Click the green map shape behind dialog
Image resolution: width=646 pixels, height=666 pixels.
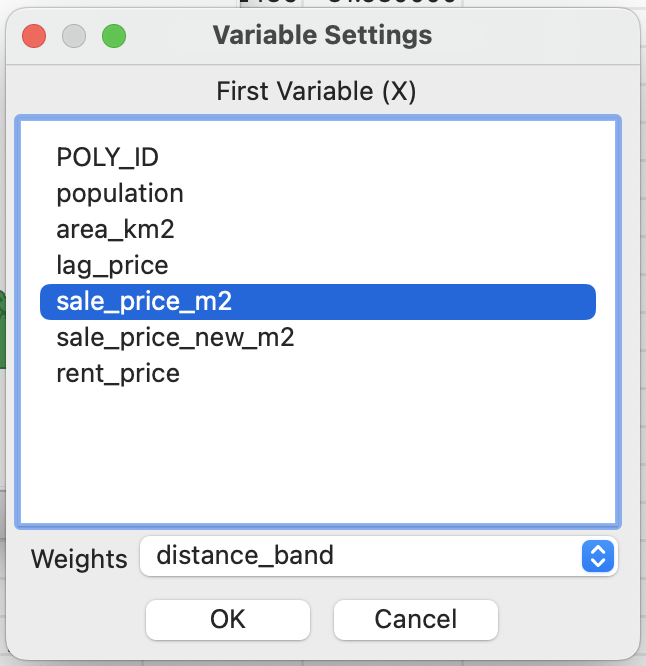tap(2, 329)
